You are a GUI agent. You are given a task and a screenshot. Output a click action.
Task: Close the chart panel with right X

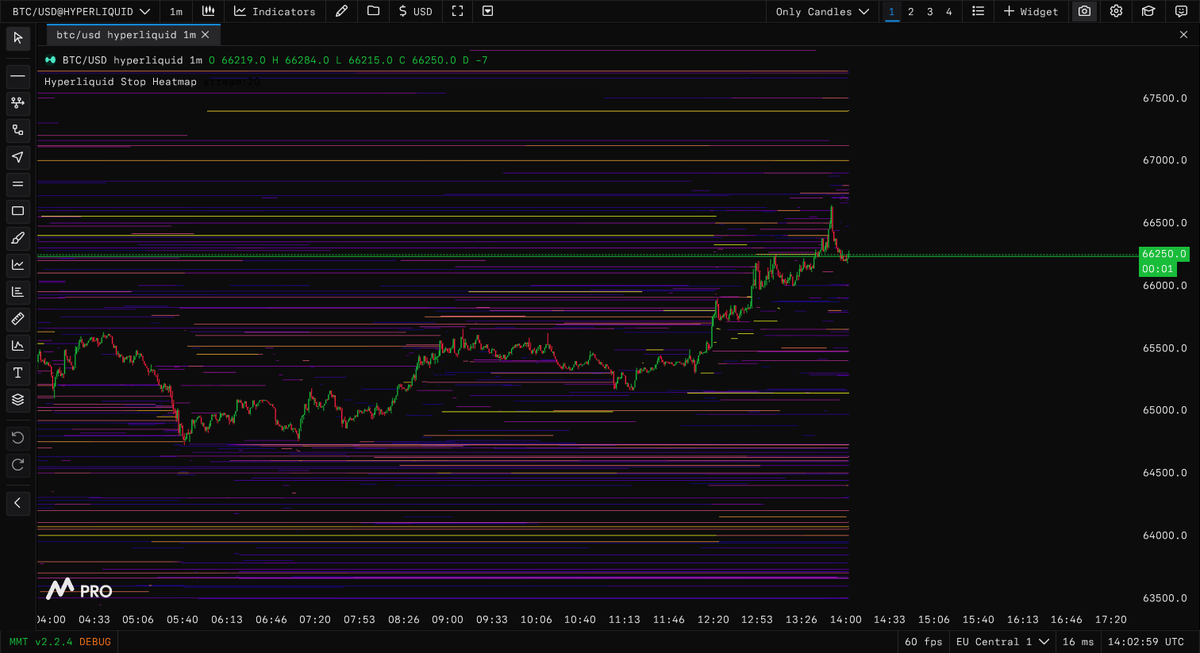coord(1184,34)
